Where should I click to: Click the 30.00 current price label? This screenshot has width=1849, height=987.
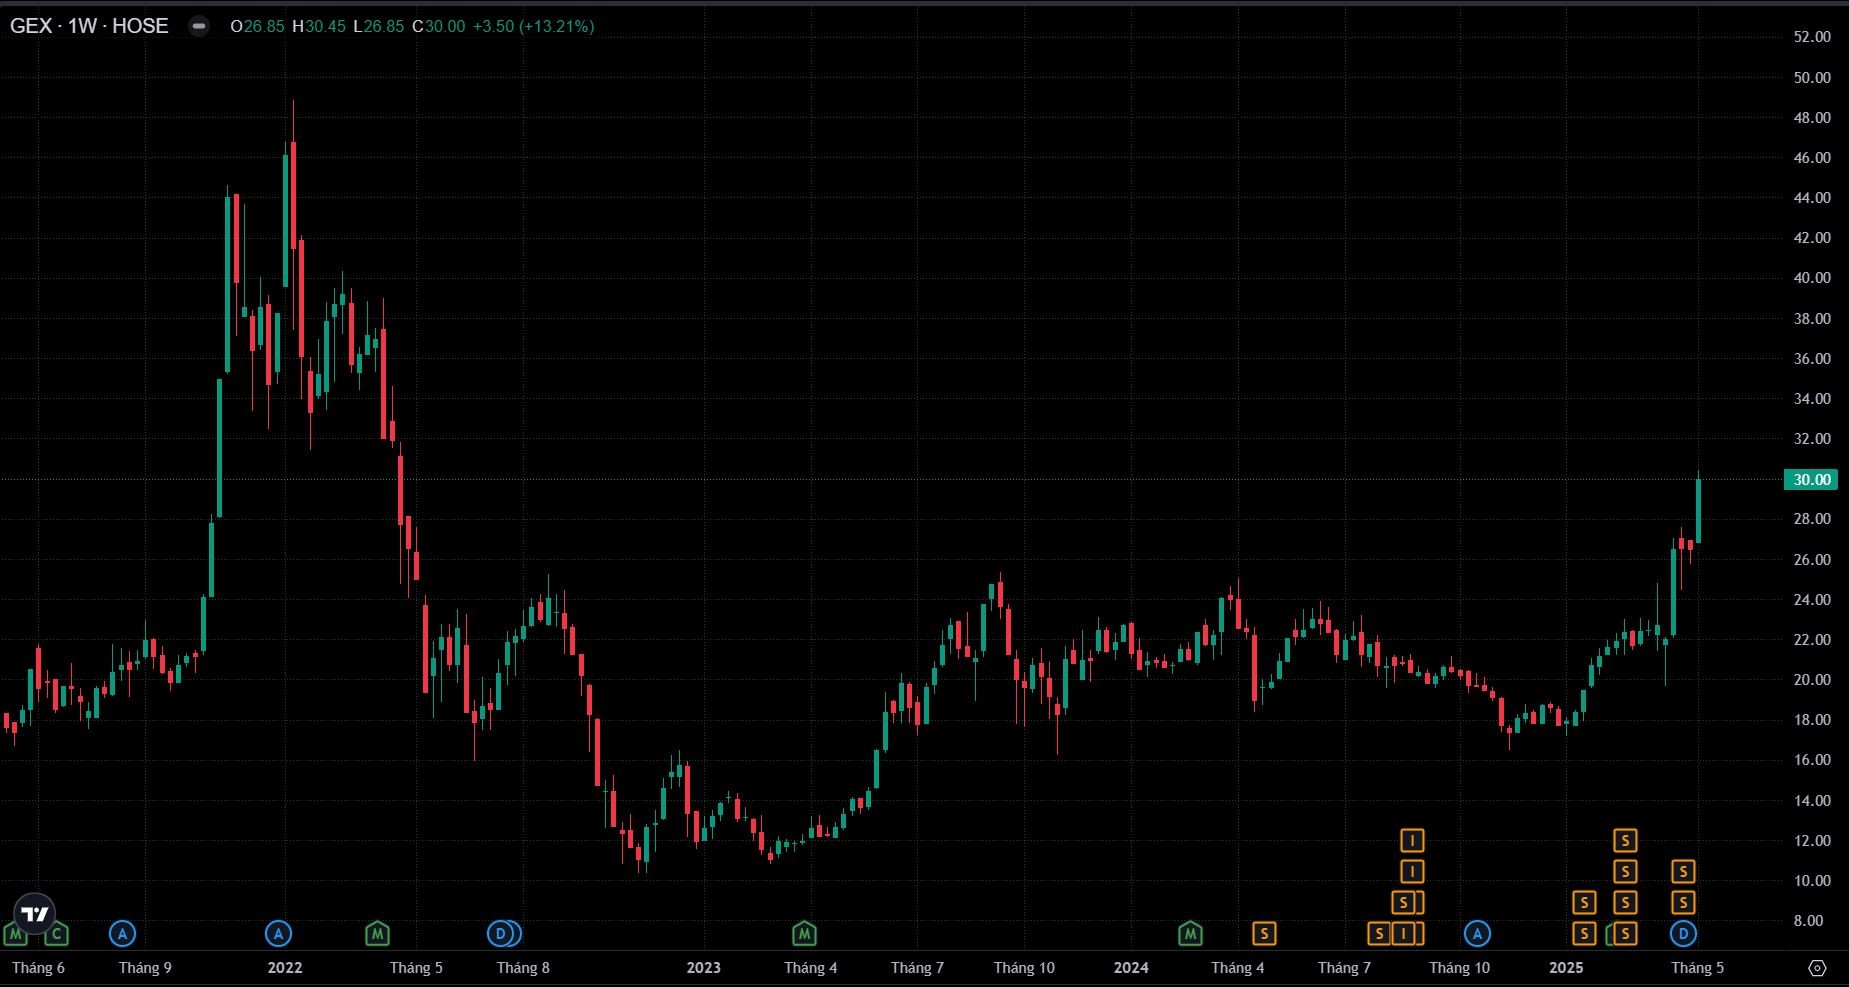click(1811, 480)
